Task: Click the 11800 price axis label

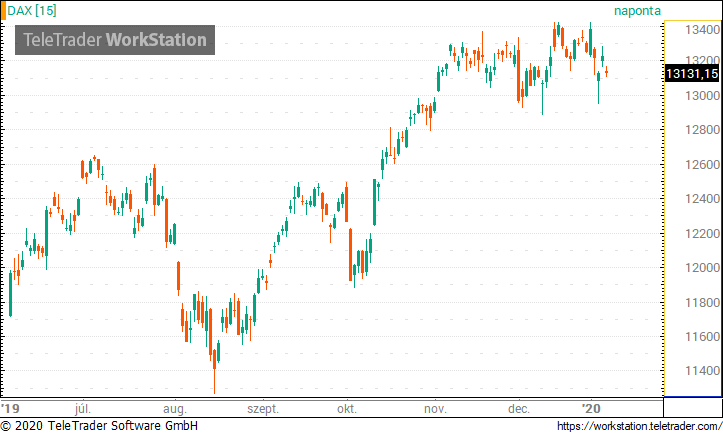Action: [x=702, y=303]
